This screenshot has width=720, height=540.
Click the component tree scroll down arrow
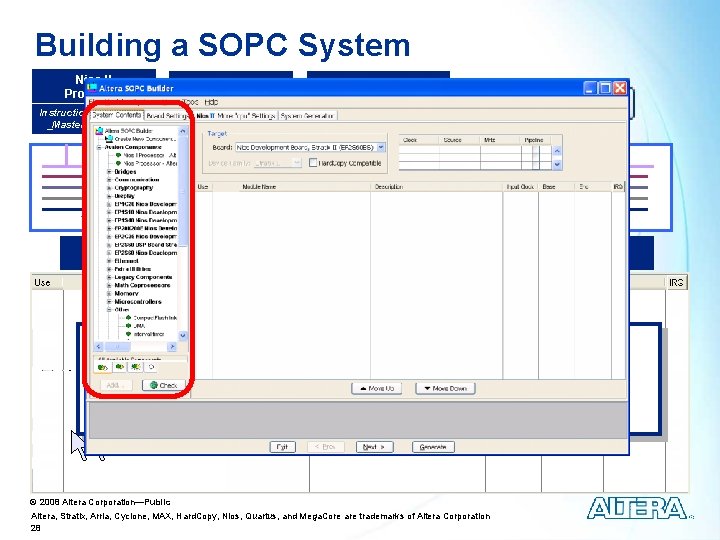tap(183, 335)
